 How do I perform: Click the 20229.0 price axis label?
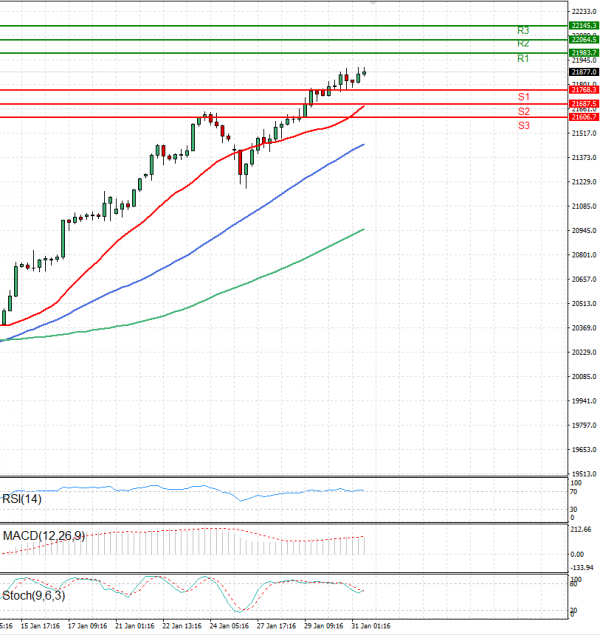pos(584,352)
